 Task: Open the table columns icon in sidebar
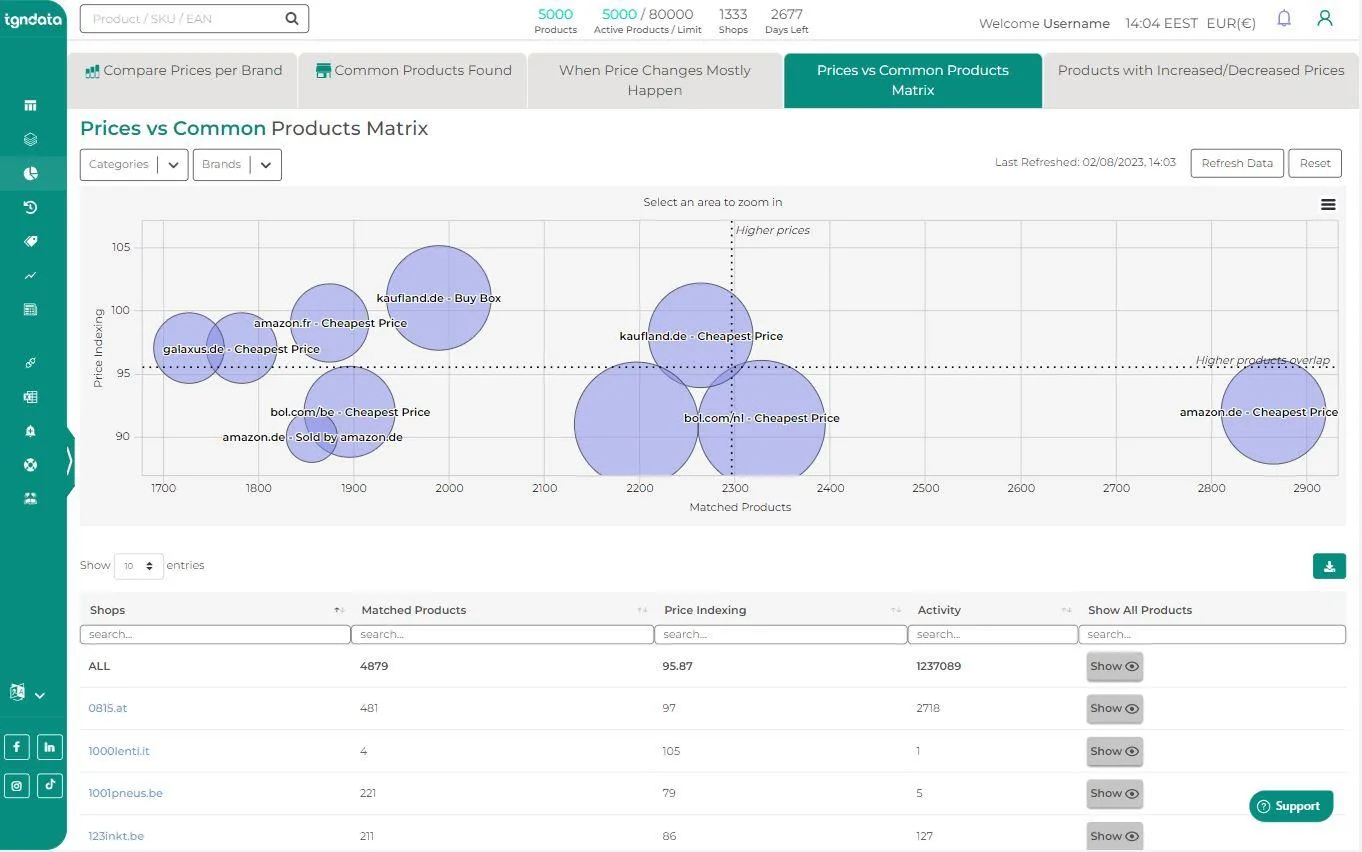click(30, 106)
